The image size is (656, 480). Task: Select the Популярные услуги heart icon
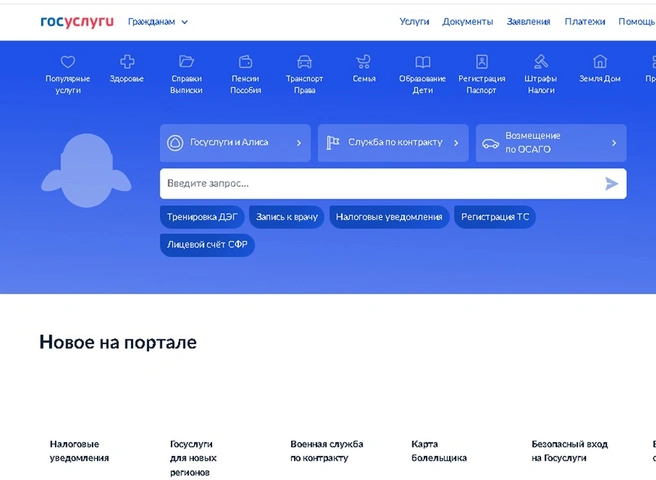pyautogui.click(x=68, y=62)
